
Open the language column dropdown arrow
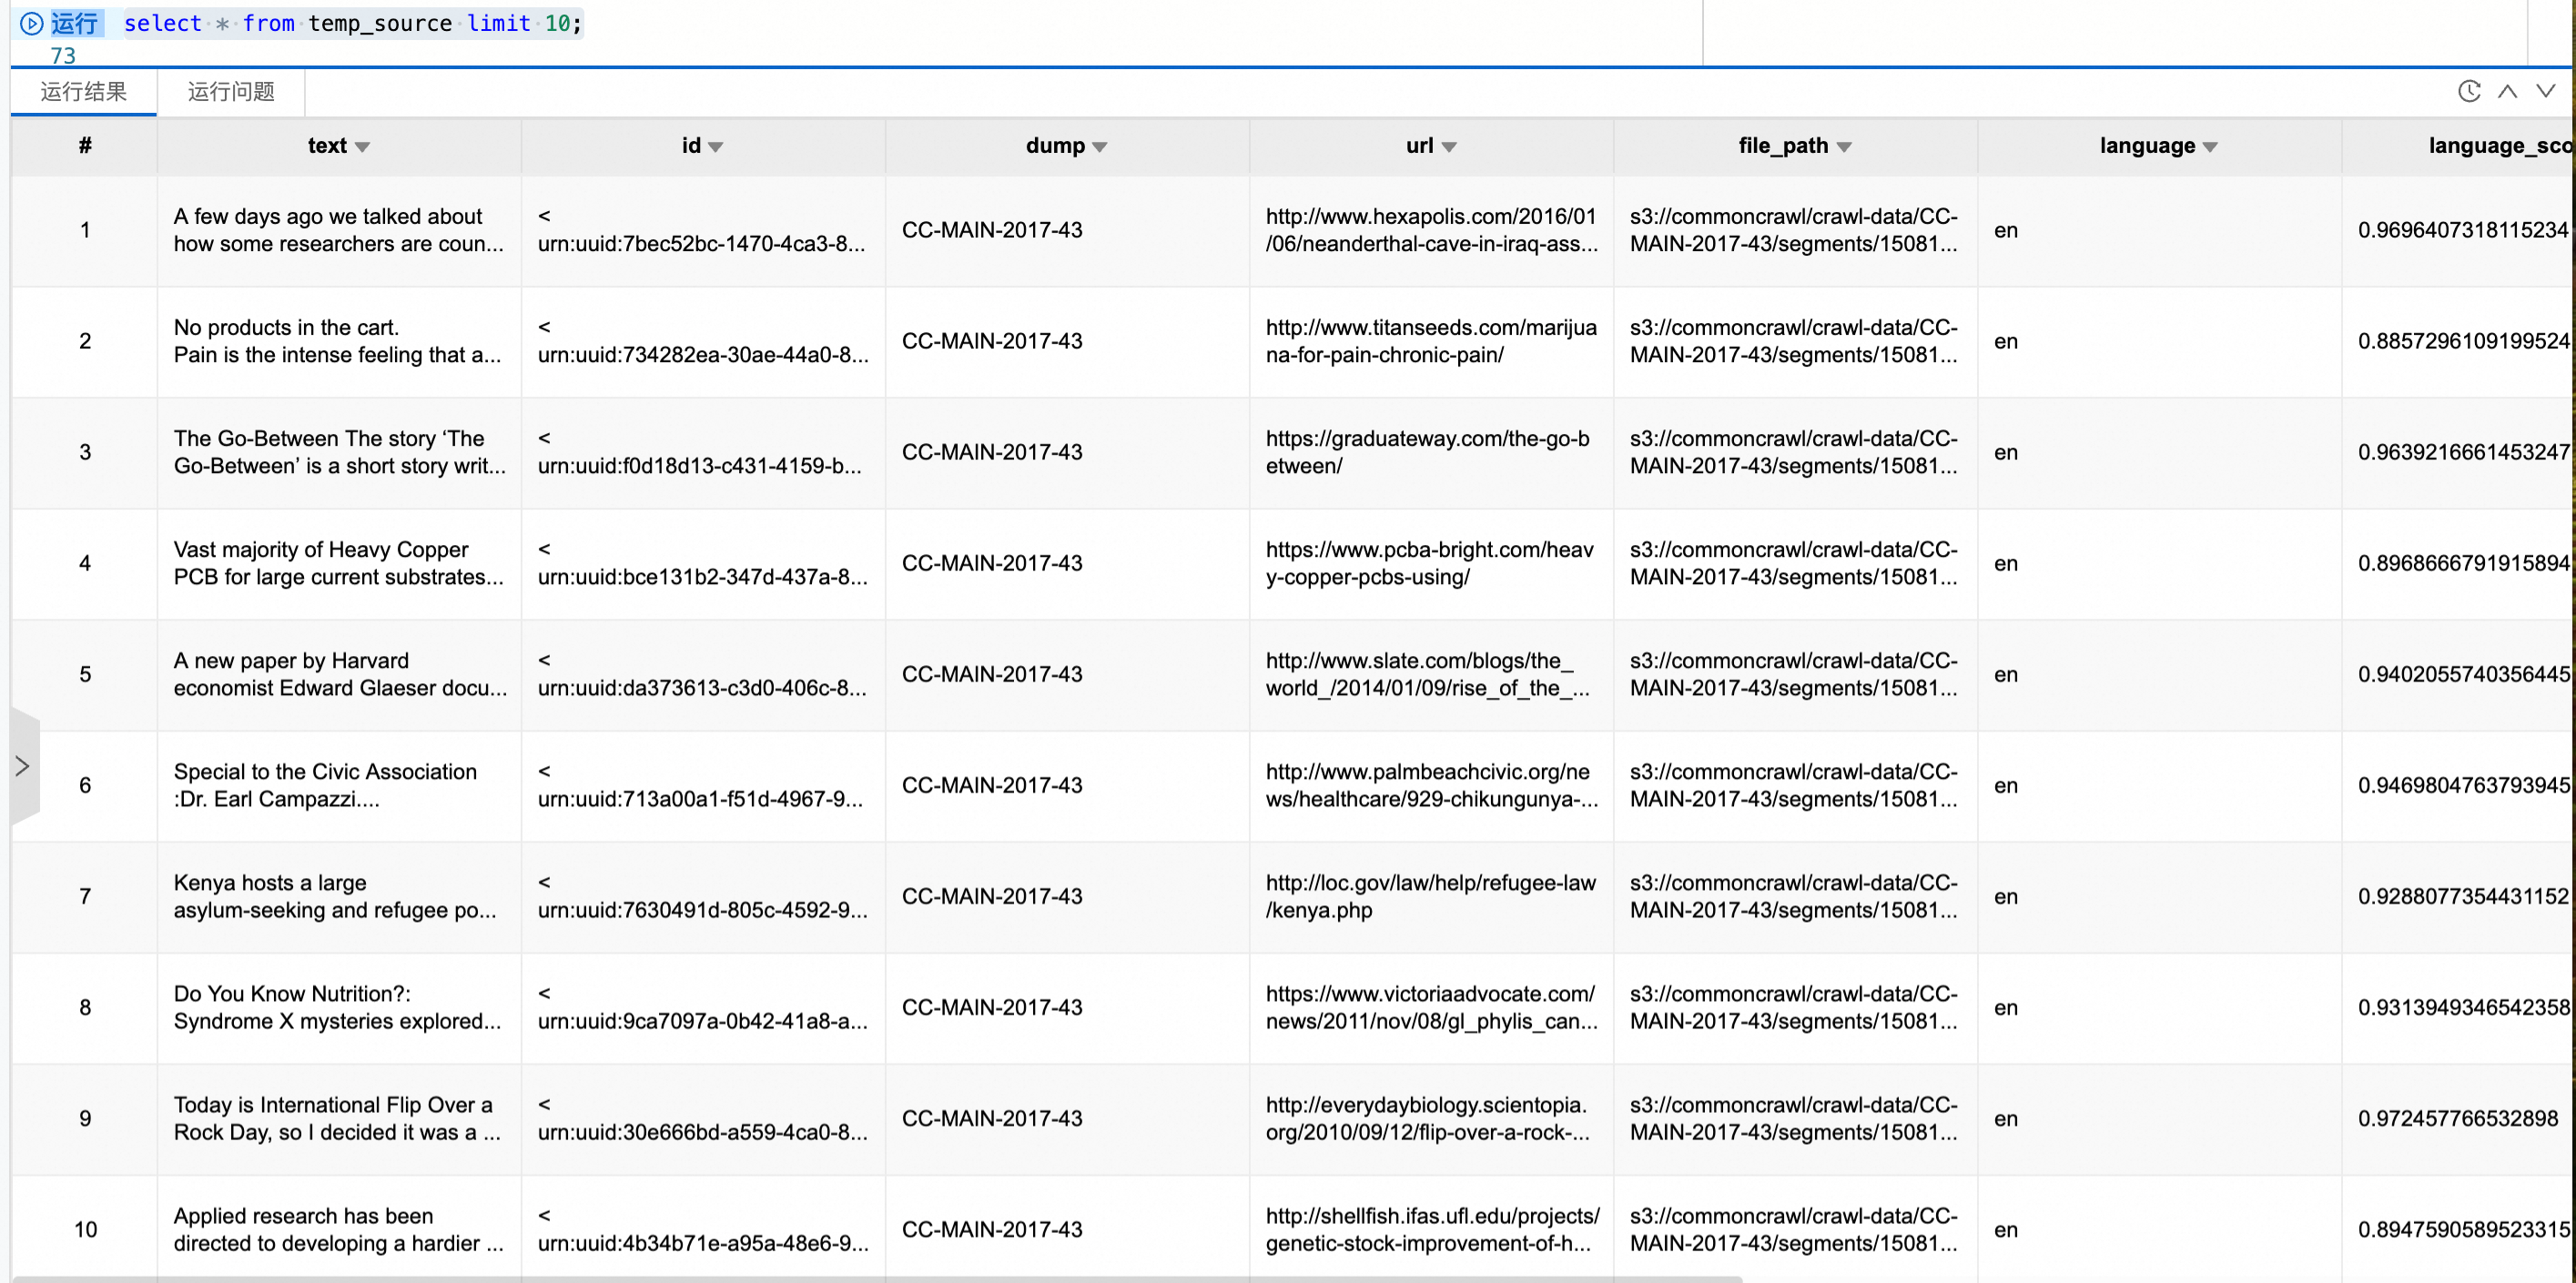2209,147
